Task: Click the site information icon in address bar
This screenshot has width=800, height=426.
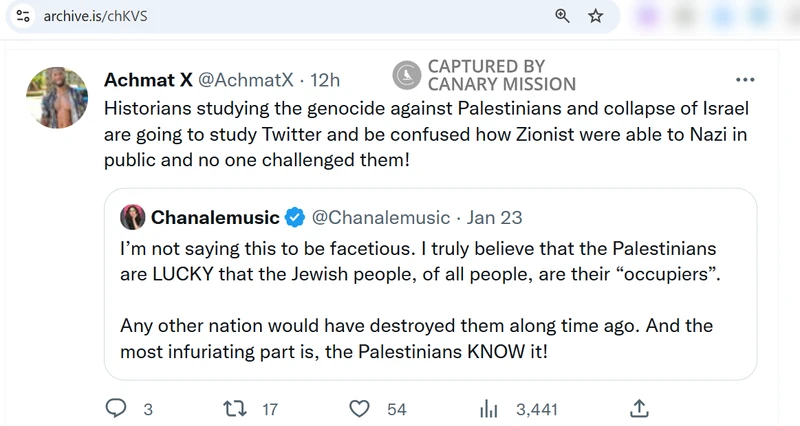Action: [23, 16]
